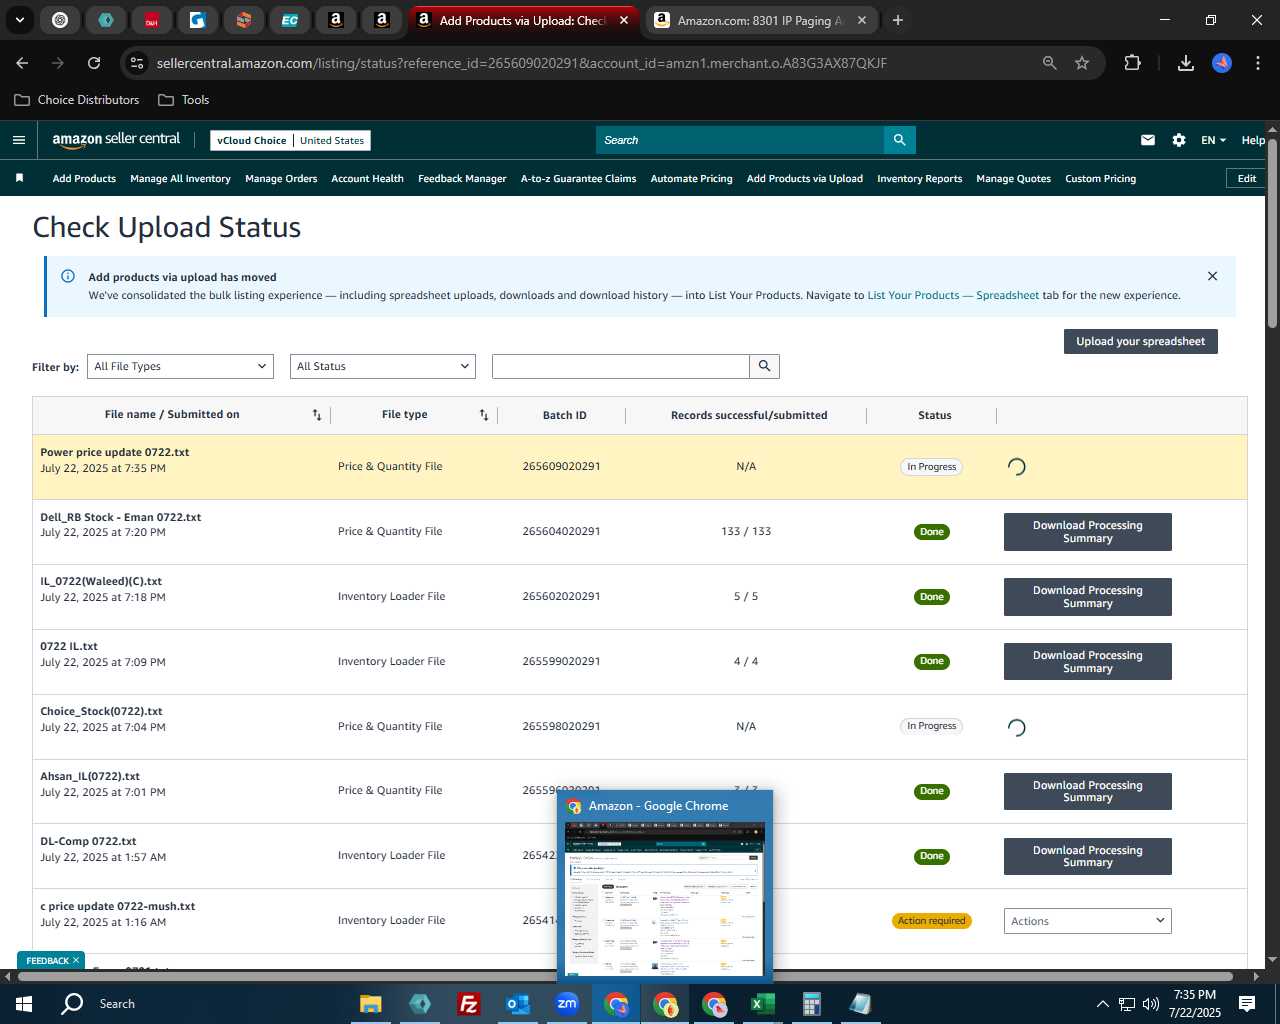The width and height of the screenshot is (1280, 1024).
Task: Open the Chrome downloads icon
Action: point(1186,63)
